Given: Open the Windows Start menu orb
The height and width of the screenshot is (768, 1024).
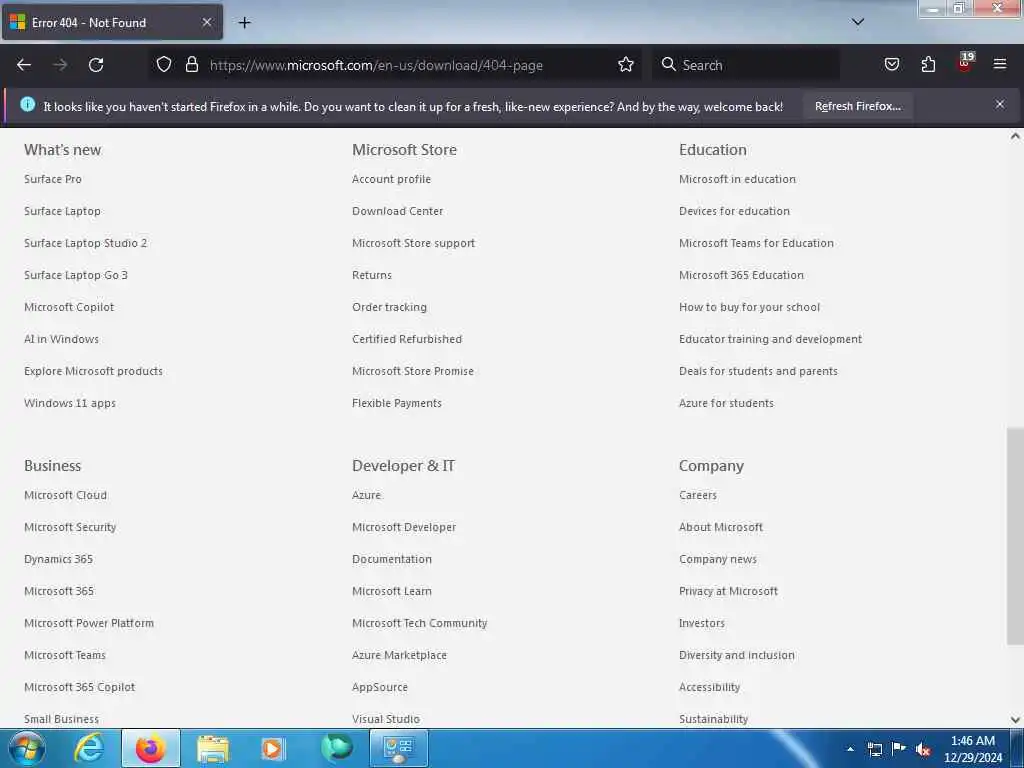Looking at the screenshot, I should [27, 748].
